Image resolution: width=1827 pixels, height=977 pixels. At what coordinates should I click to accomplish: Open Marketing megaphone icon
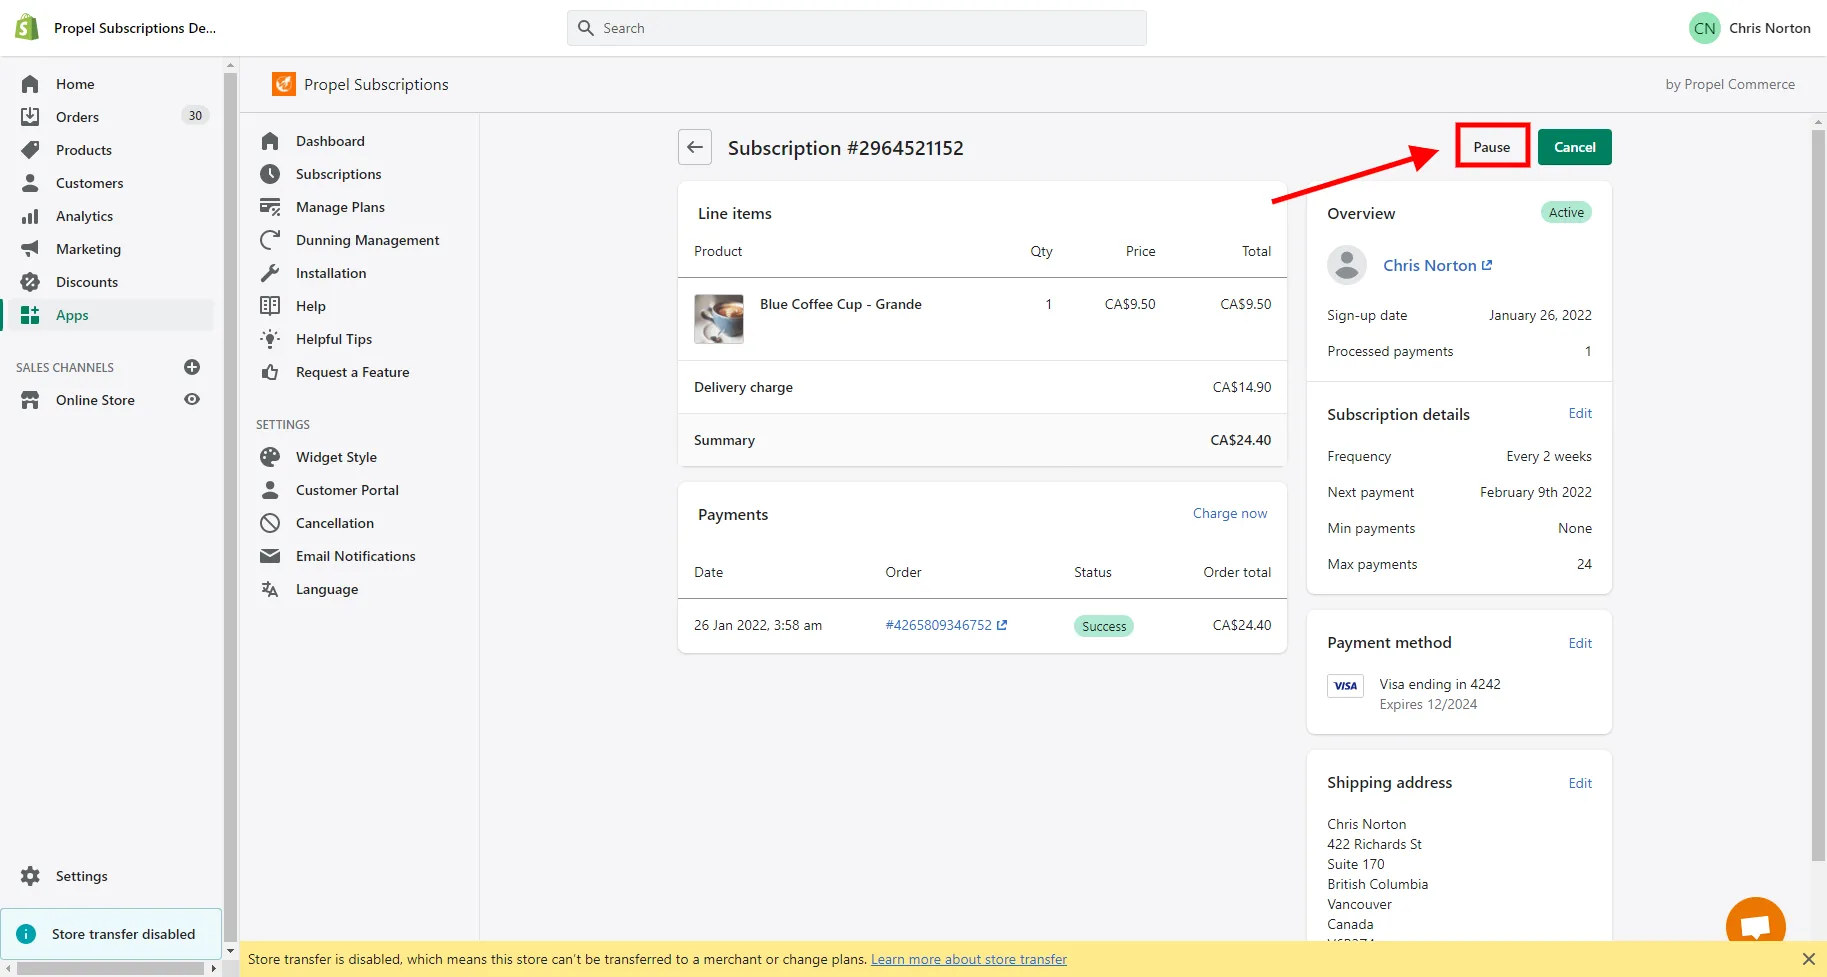click(x=30, y=249)
